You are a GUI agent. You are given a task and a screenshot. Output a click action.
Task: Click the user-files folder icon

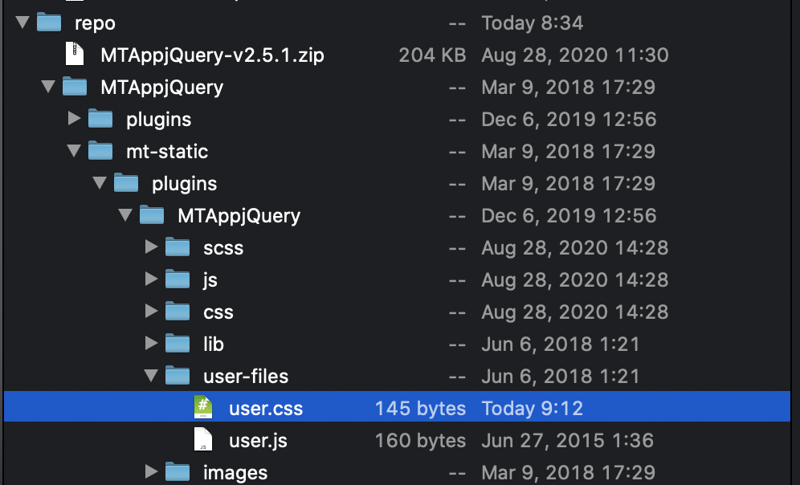177,376
